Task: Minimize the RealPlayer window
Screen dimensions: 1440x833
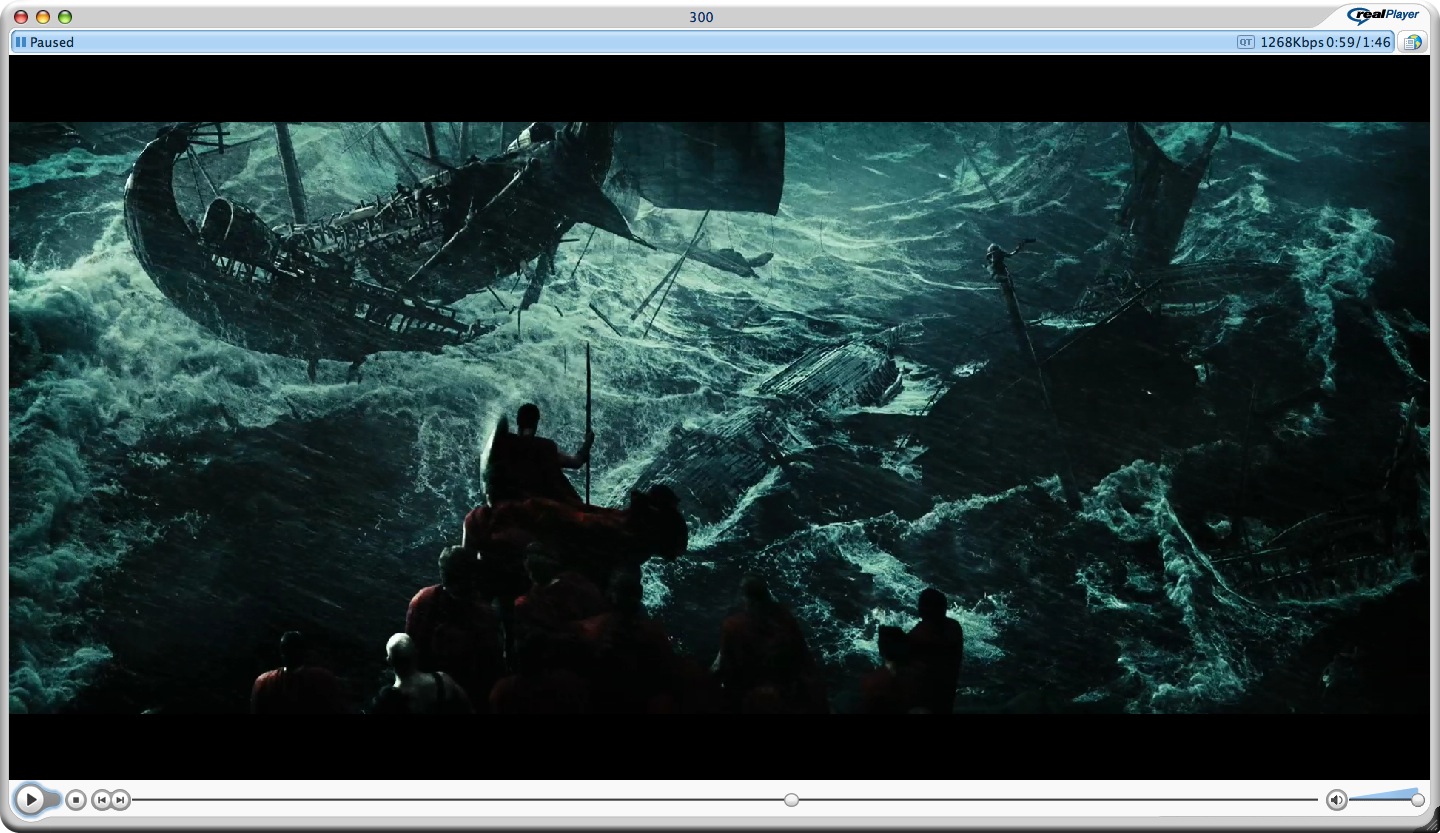Action: 43,17
